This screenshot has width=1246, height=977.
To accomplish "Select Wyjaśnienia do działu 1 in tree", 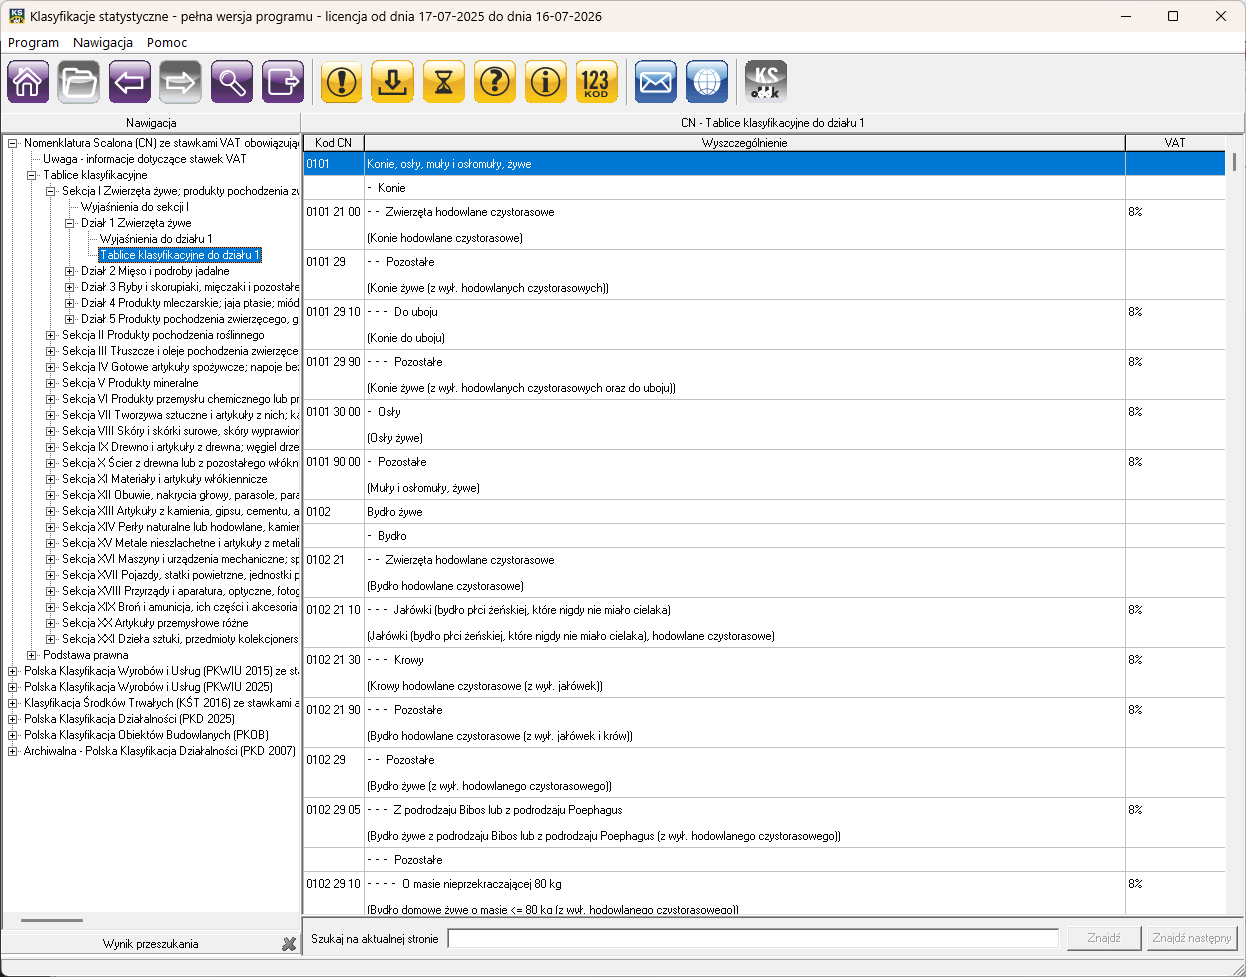I will pos(156,239).
